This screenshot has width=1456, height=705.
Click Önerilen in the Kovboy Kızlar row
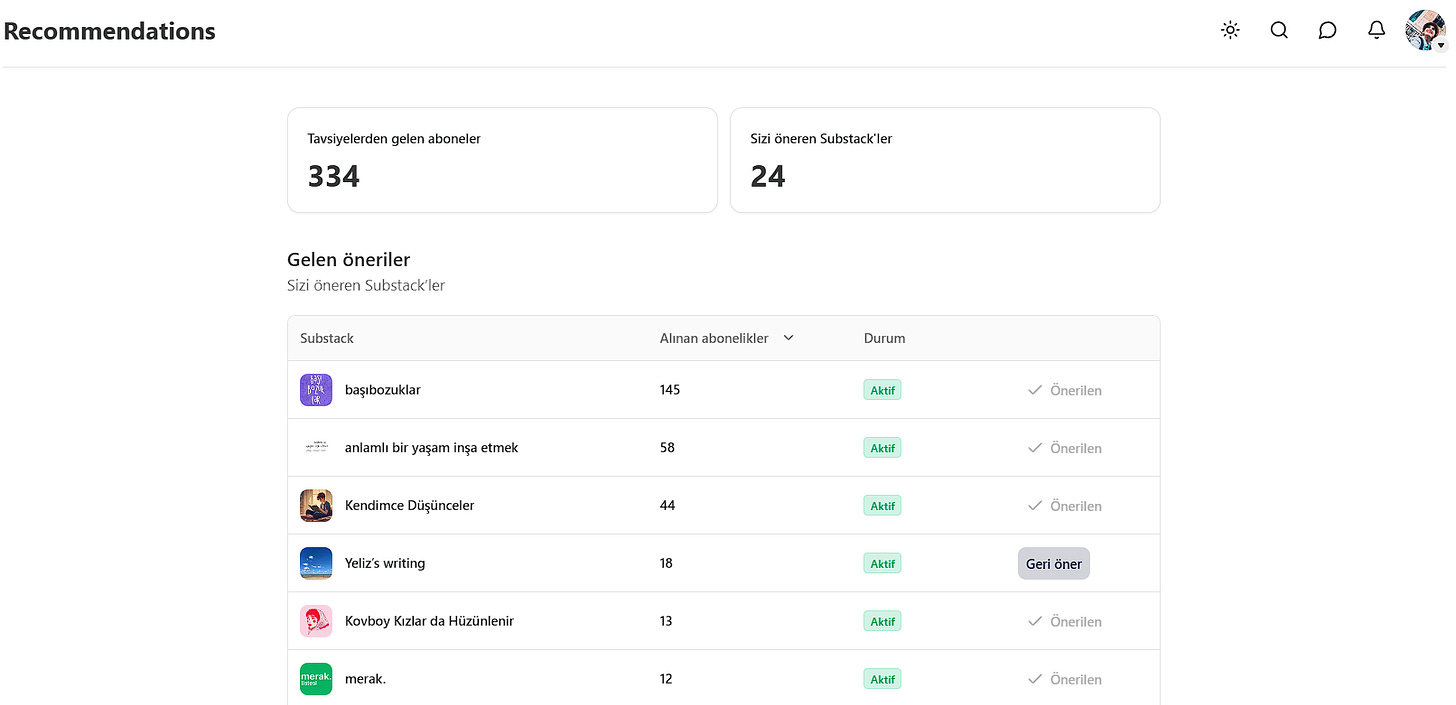pyautogui.click(x=1065, y=621)
